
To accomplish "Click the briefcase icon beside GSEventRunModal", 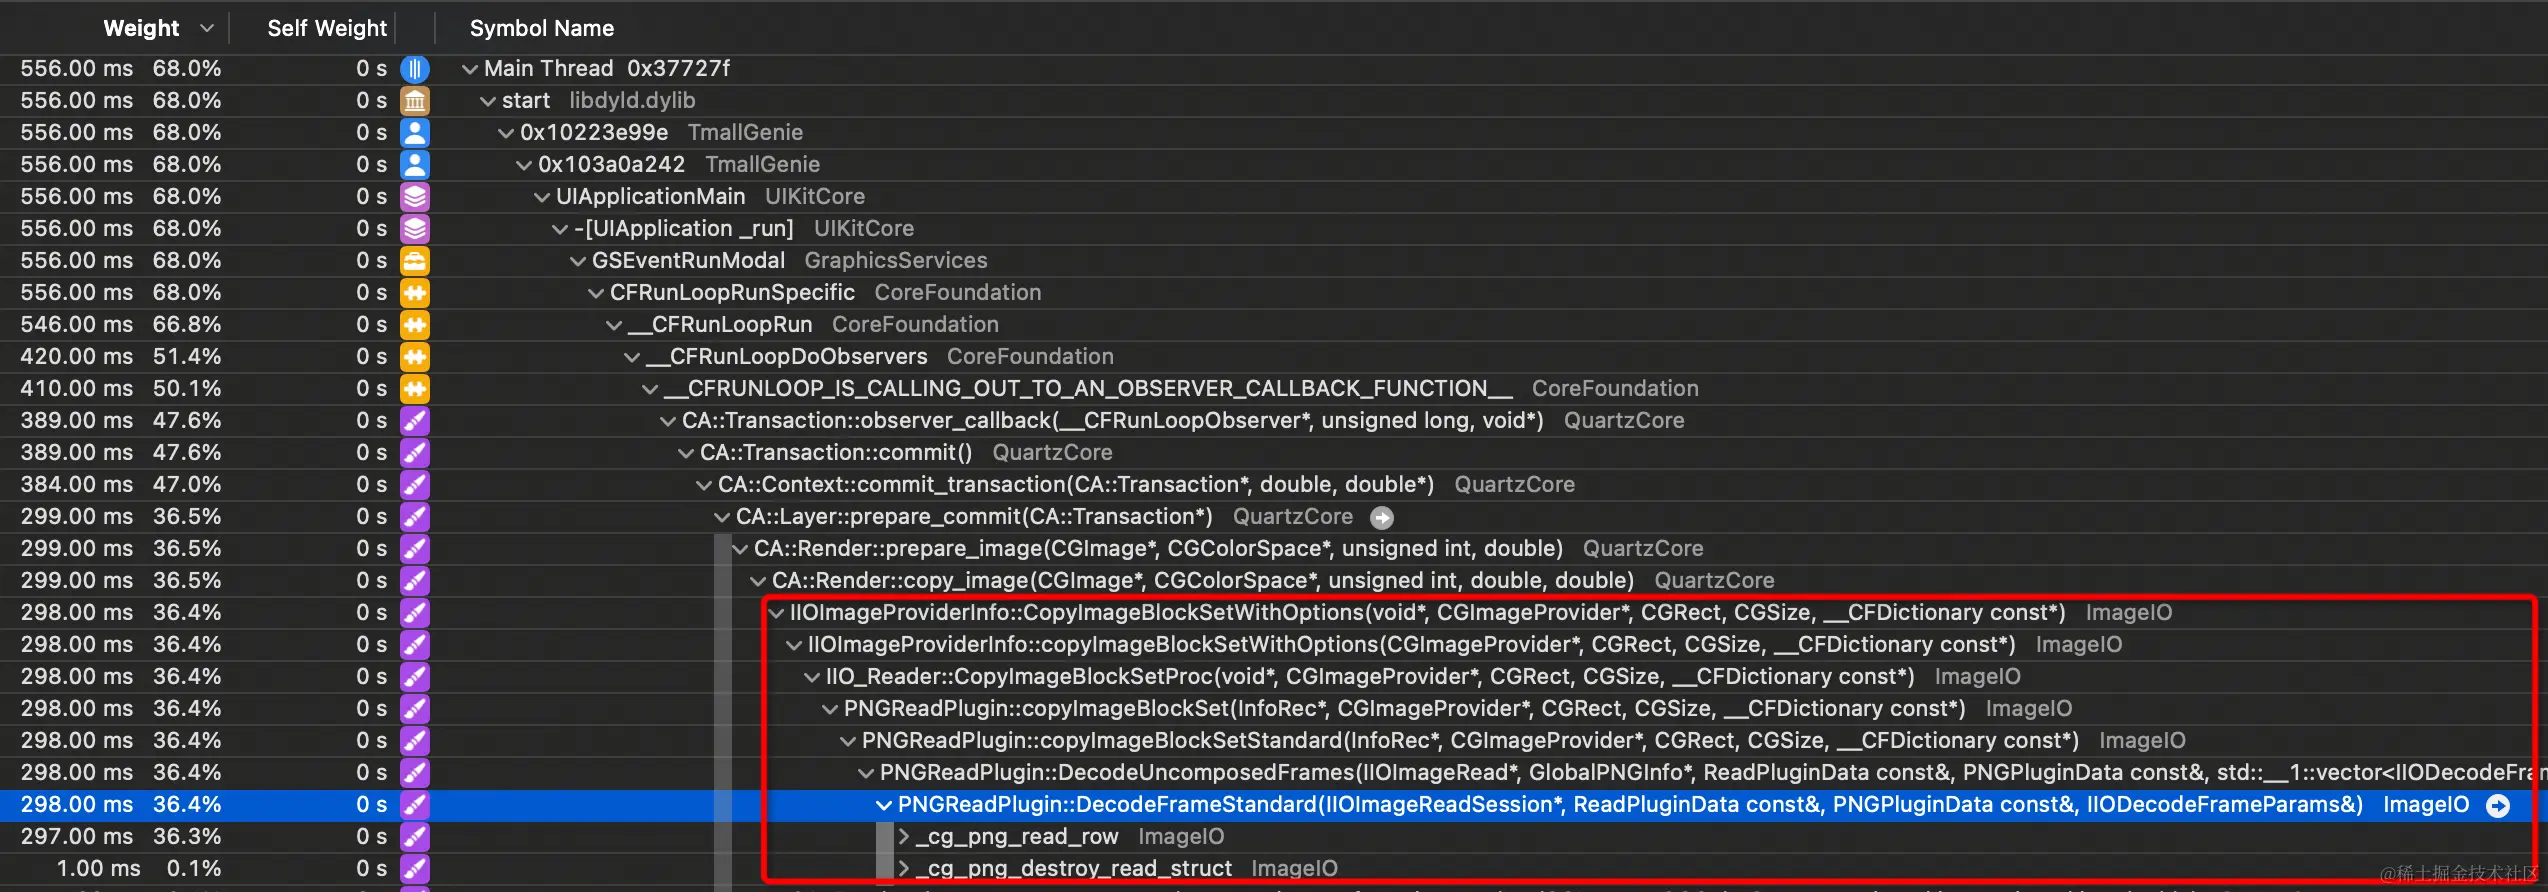I will click(x=414, y=261).
